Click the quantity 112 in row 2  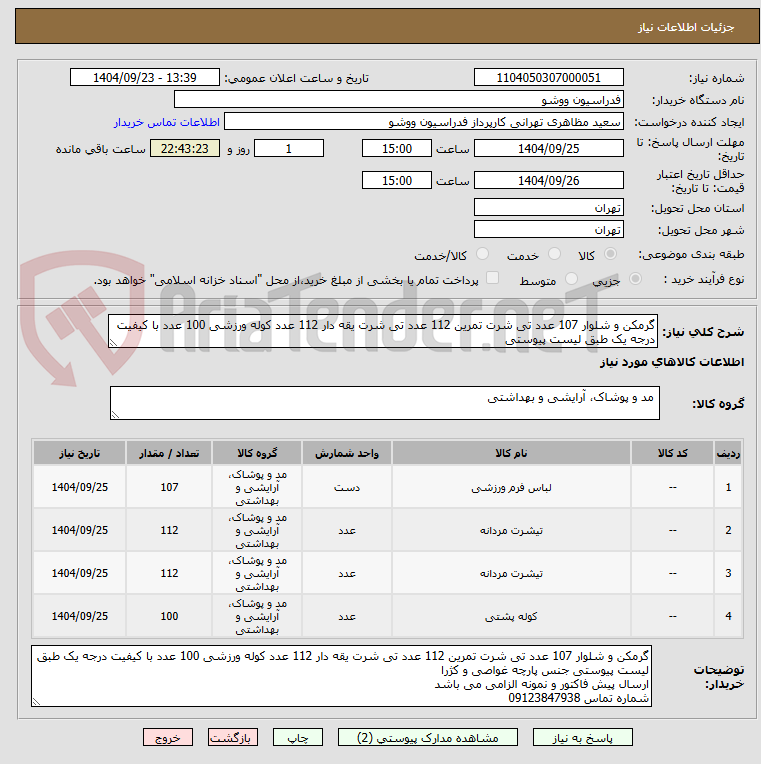point(169,530)
